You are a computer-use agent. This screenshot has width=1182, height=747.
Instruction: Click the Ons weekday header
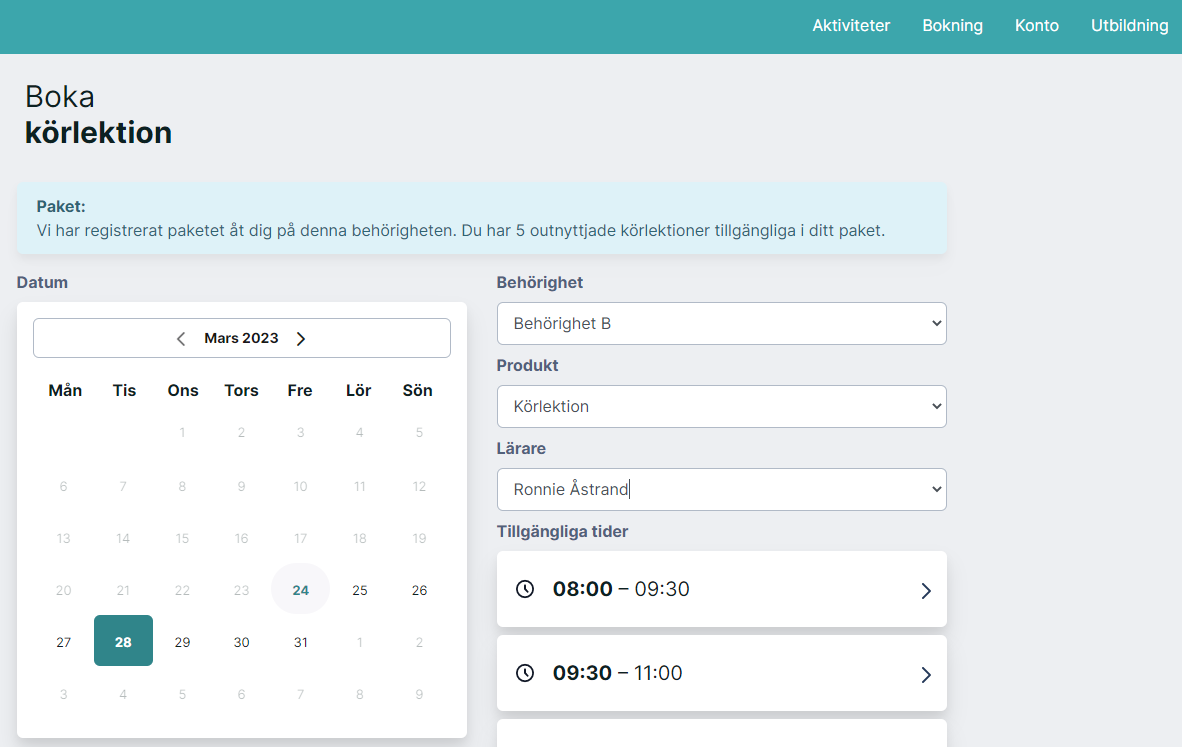[x=183, y=390]
